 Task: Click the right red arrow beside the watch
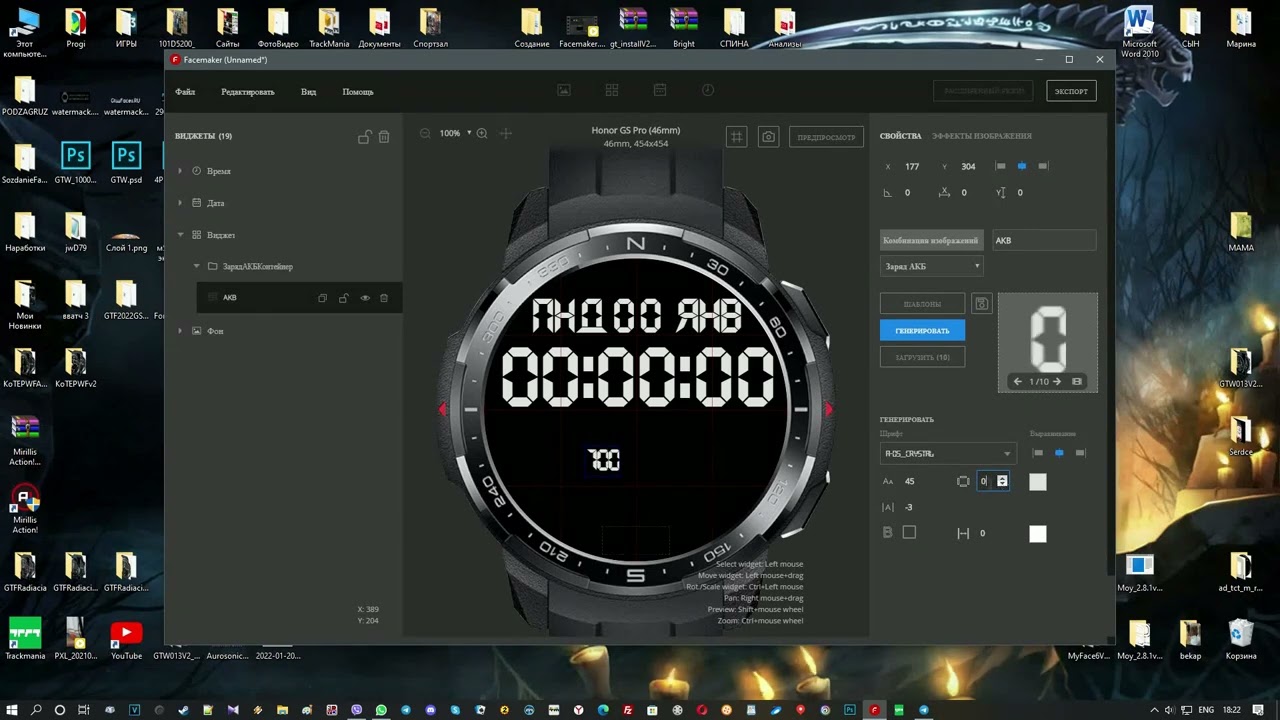pyautogui.click(x=828, y=409)
